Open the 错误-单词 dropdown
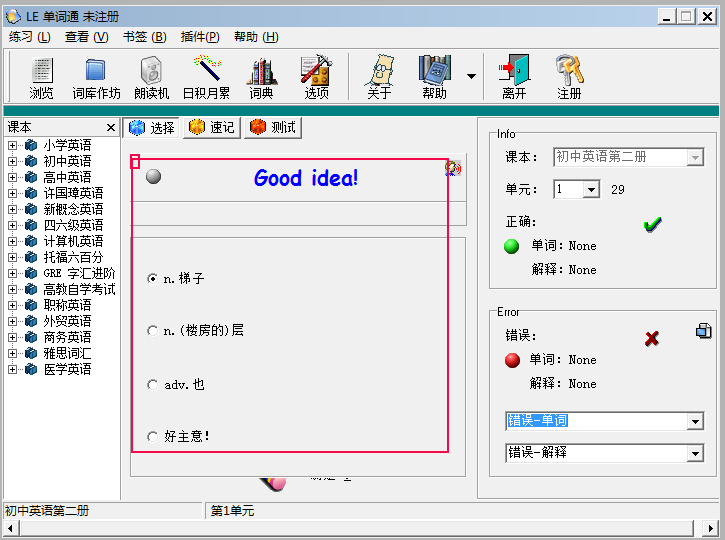The image size is (725, 540). (x=695, y=421)
